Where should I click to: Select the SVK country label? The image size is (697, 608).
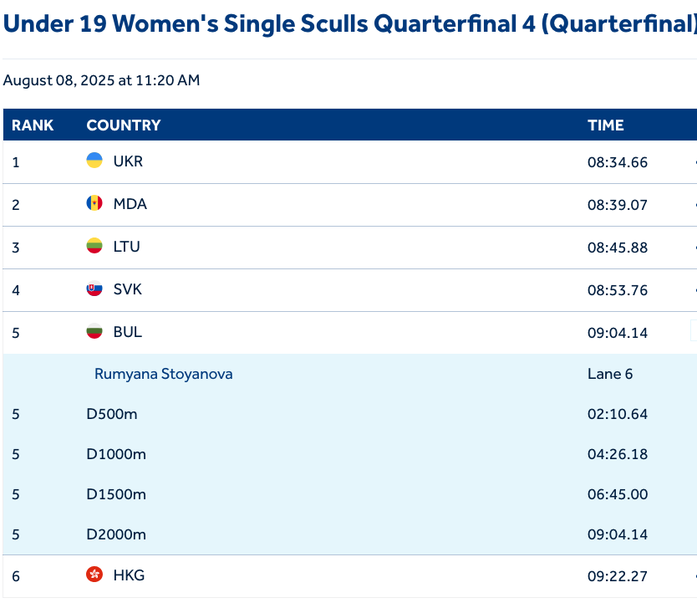(x=128, y=290)
